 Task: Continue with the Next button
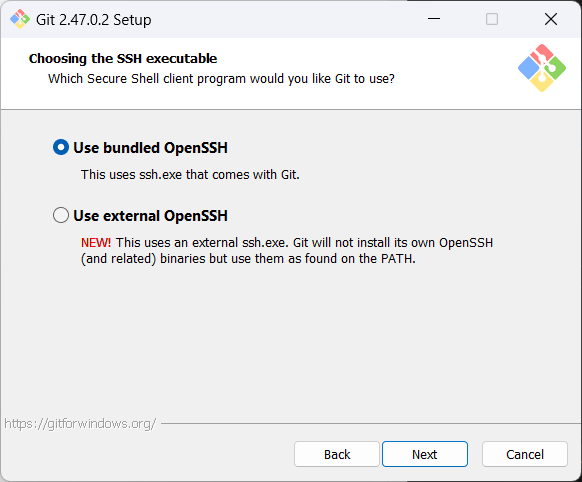tap(425, 454)
